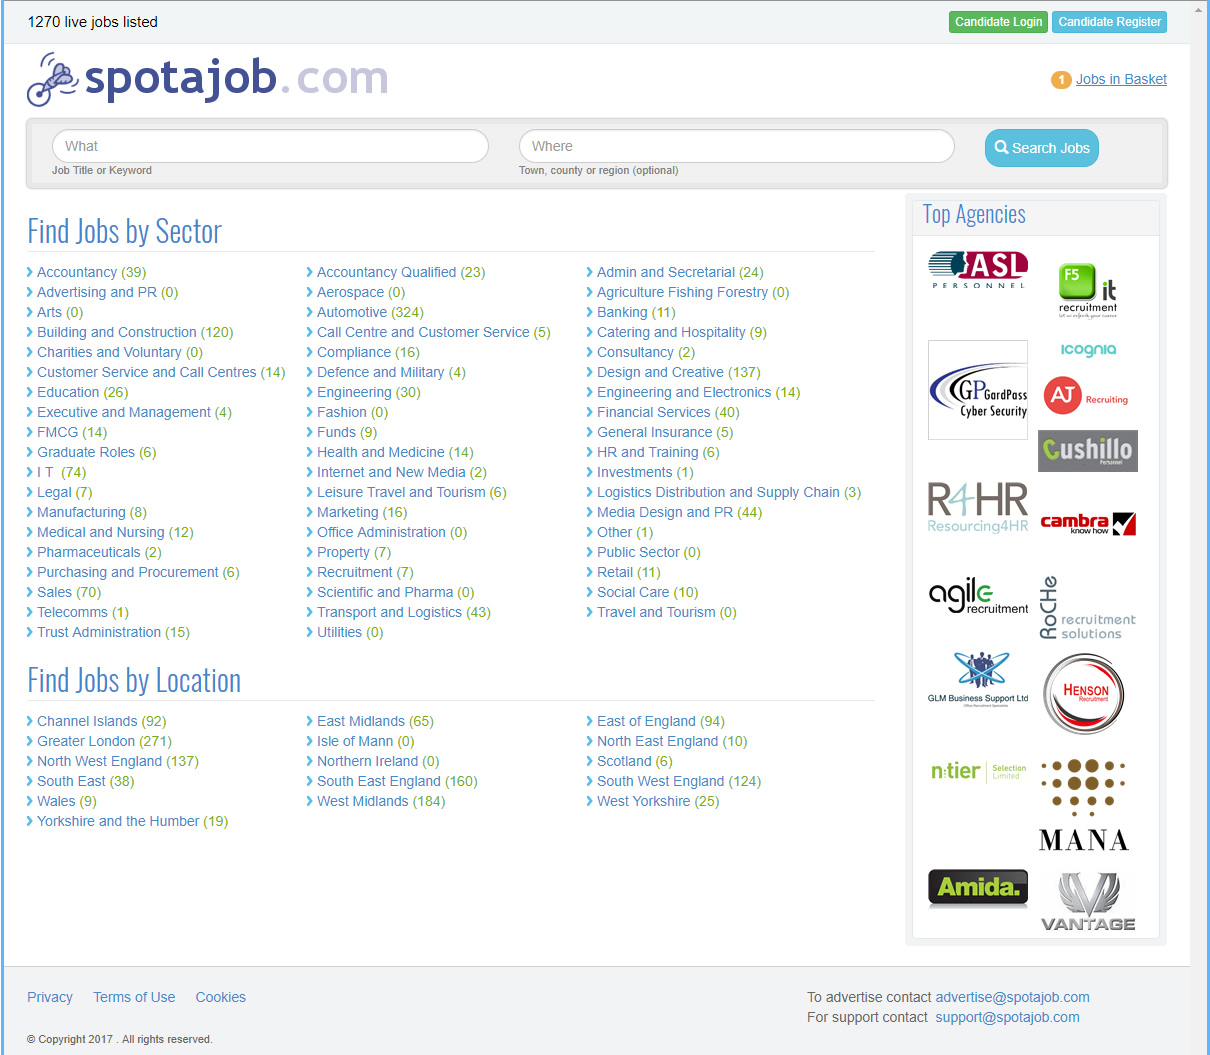Click the page vertical scrollbar up arrow
The image size is (1210, 1055).
[x=1200, y=10]
